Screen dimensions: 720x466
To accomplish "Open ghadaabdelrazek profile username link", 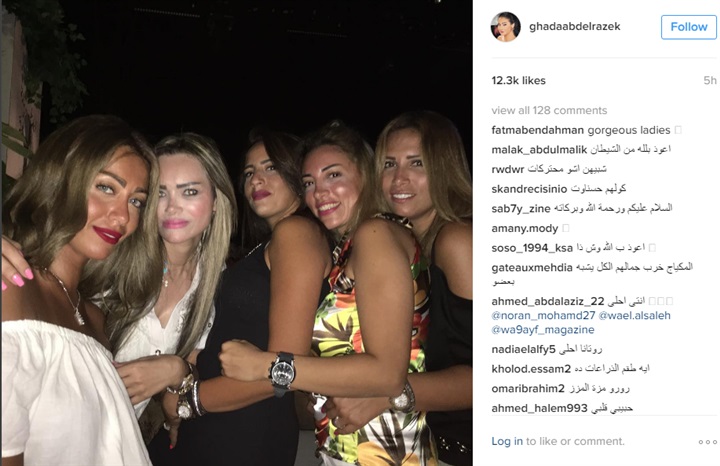I will pos(574,27).
